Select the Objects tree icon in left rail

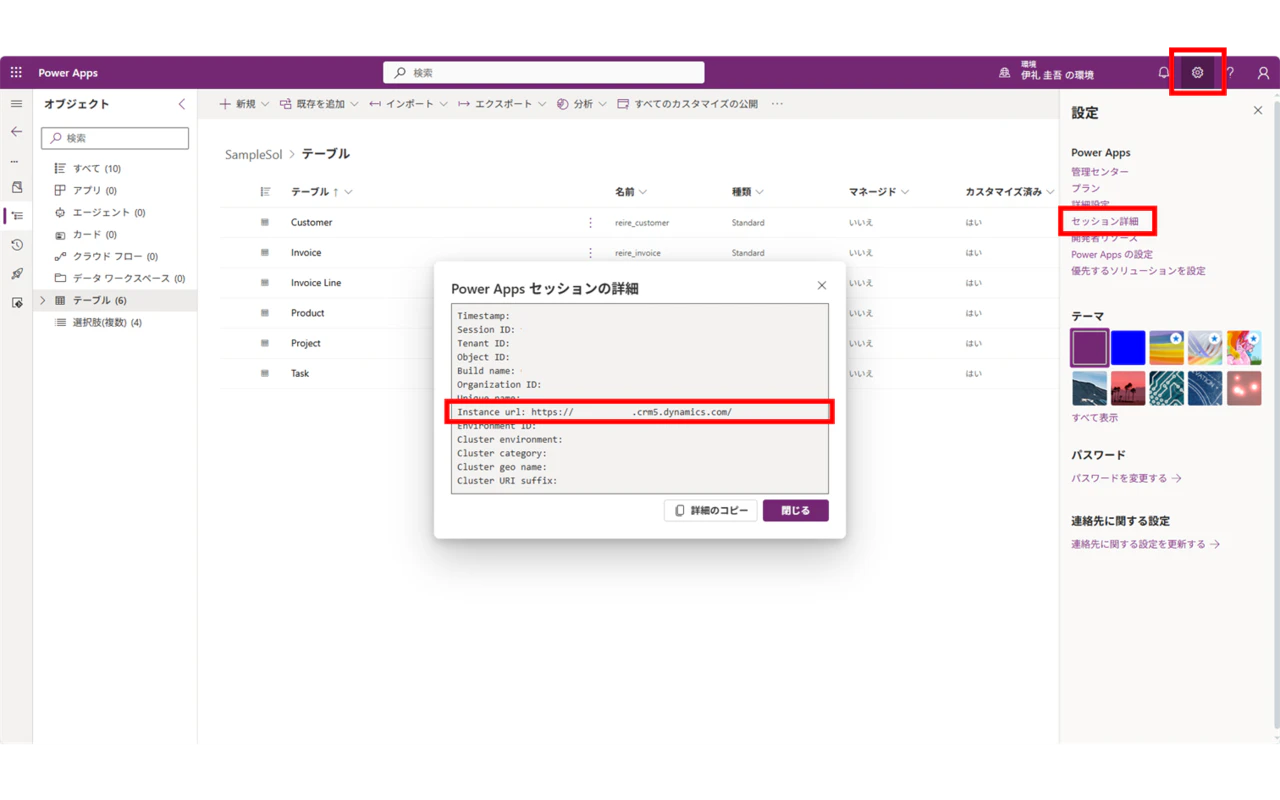click(17, 216)
